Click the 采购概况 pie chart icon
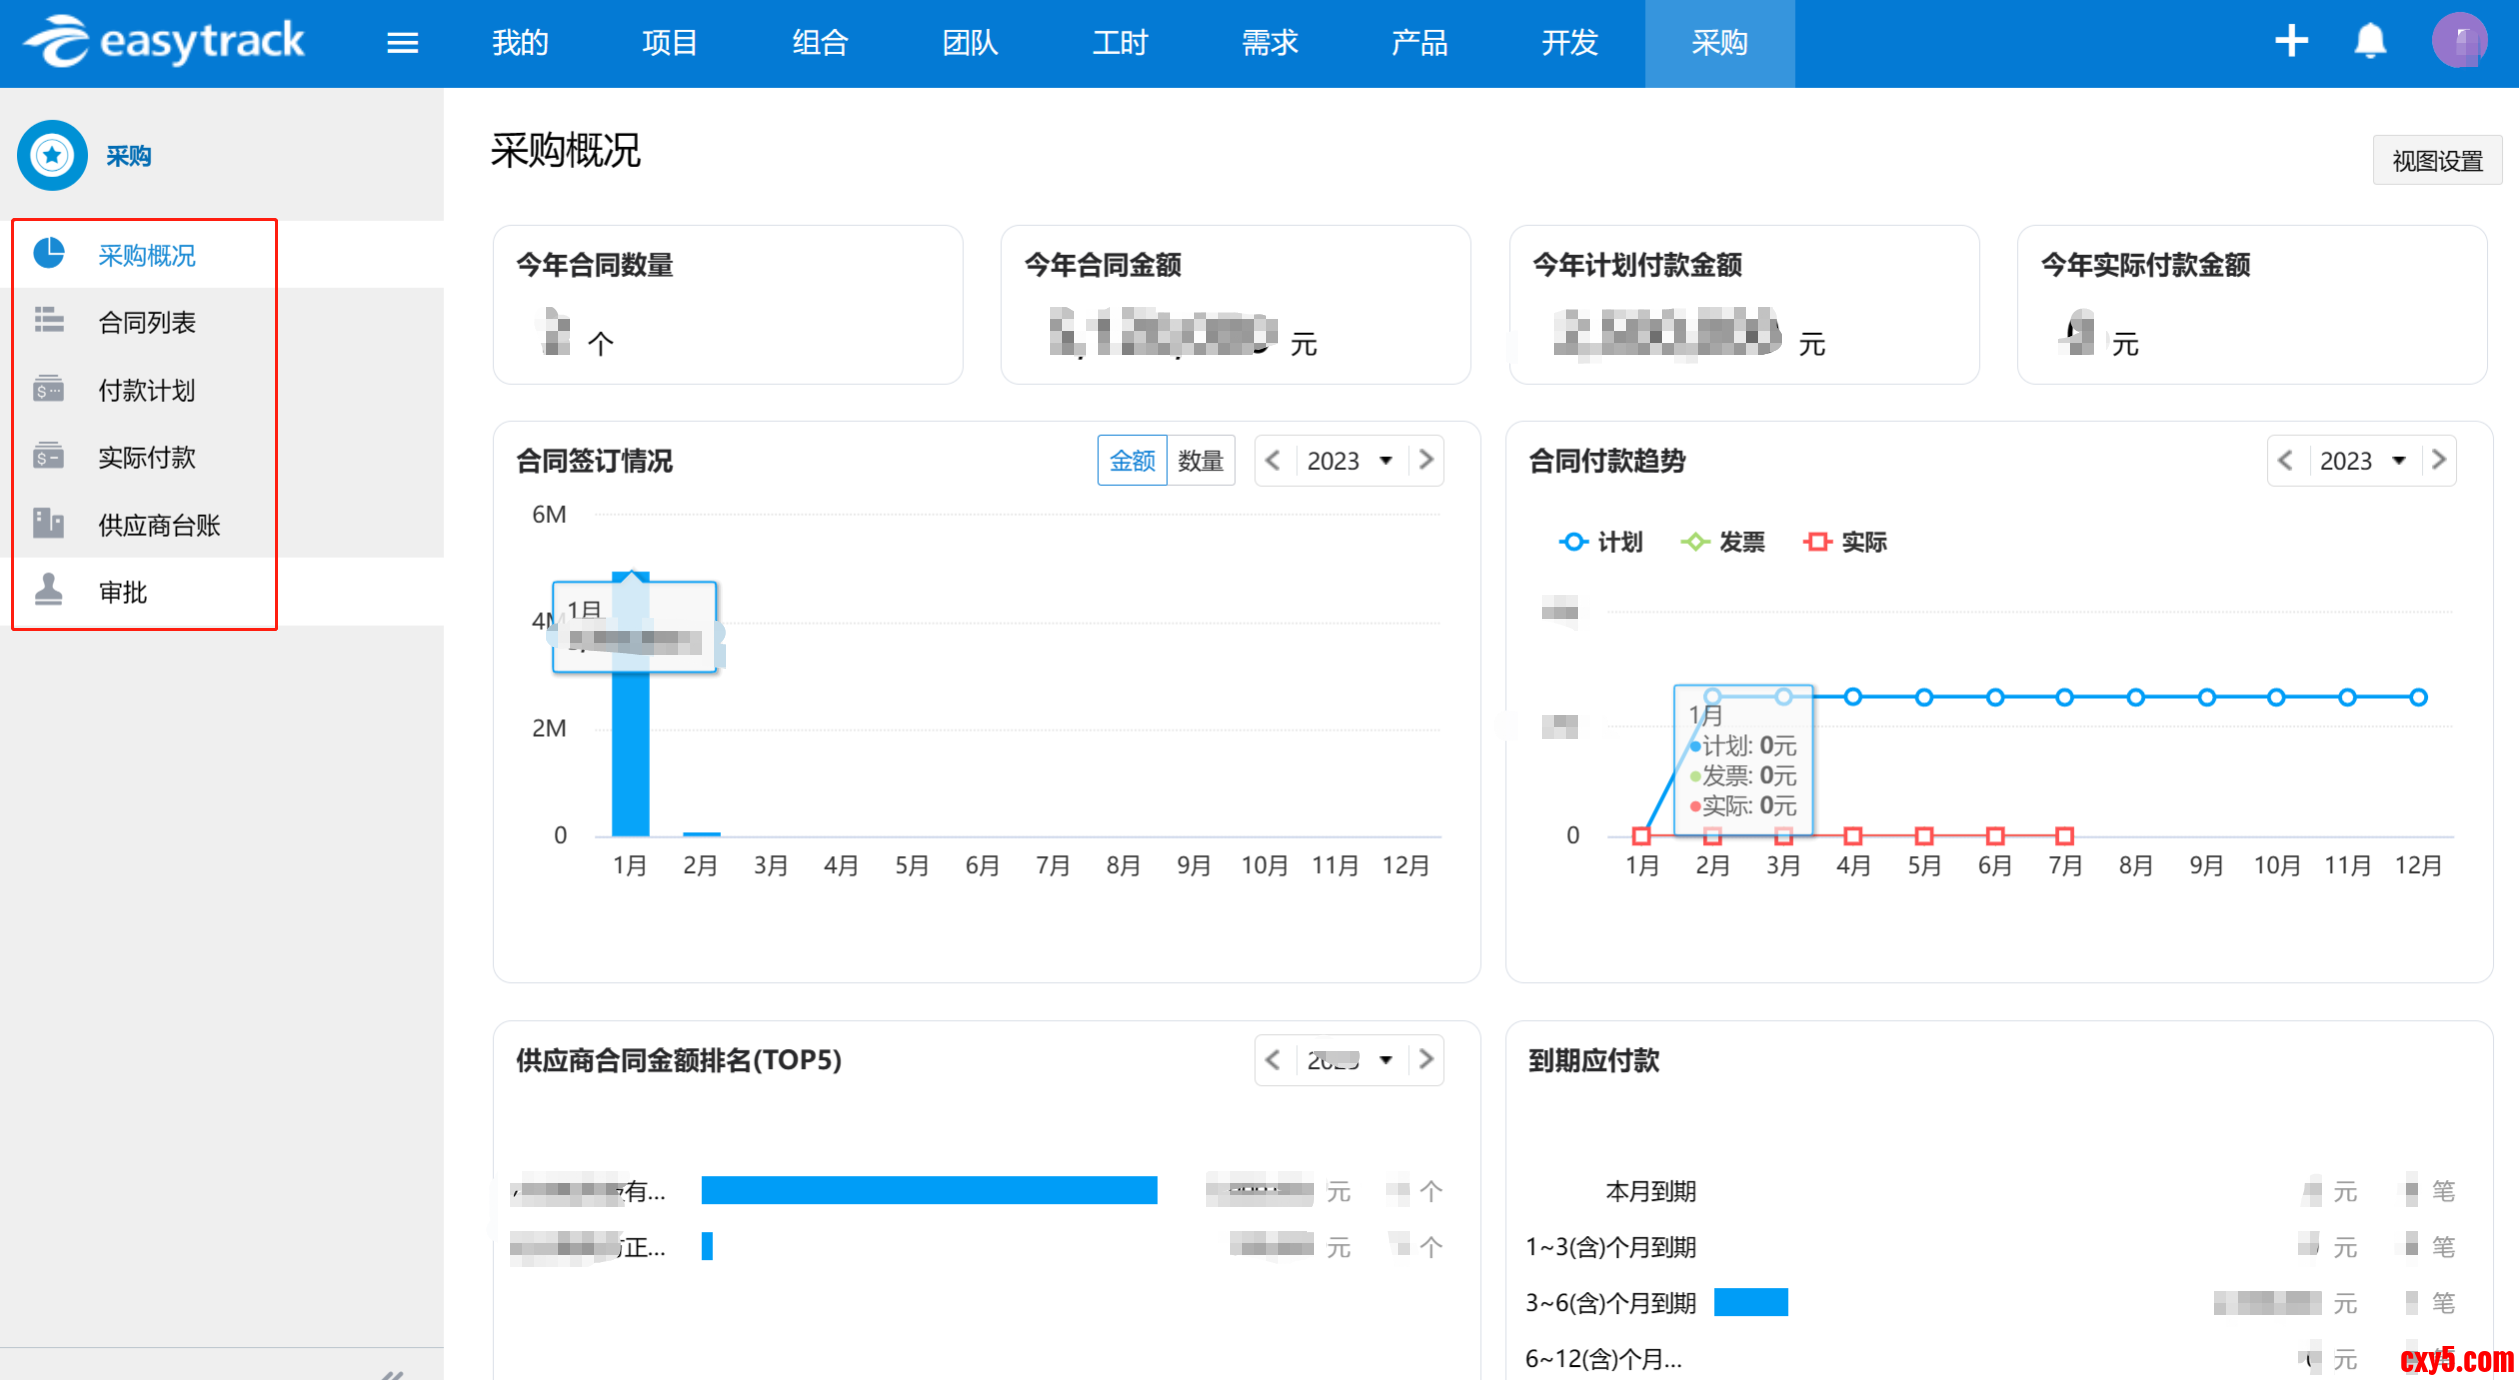 pyautogui.click(x=49, y=254)
